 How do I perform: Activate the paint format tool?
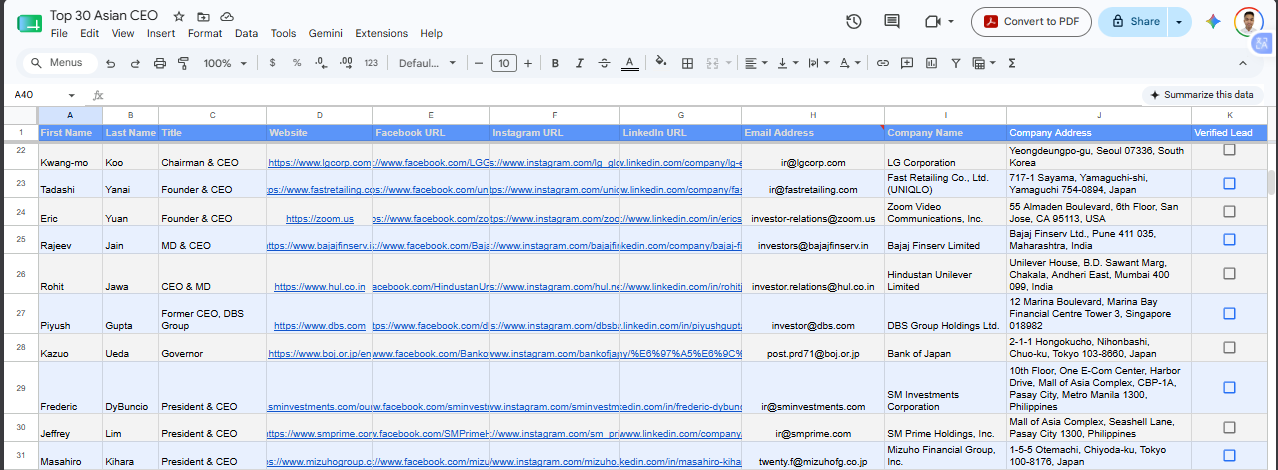[x=183, y=63]
